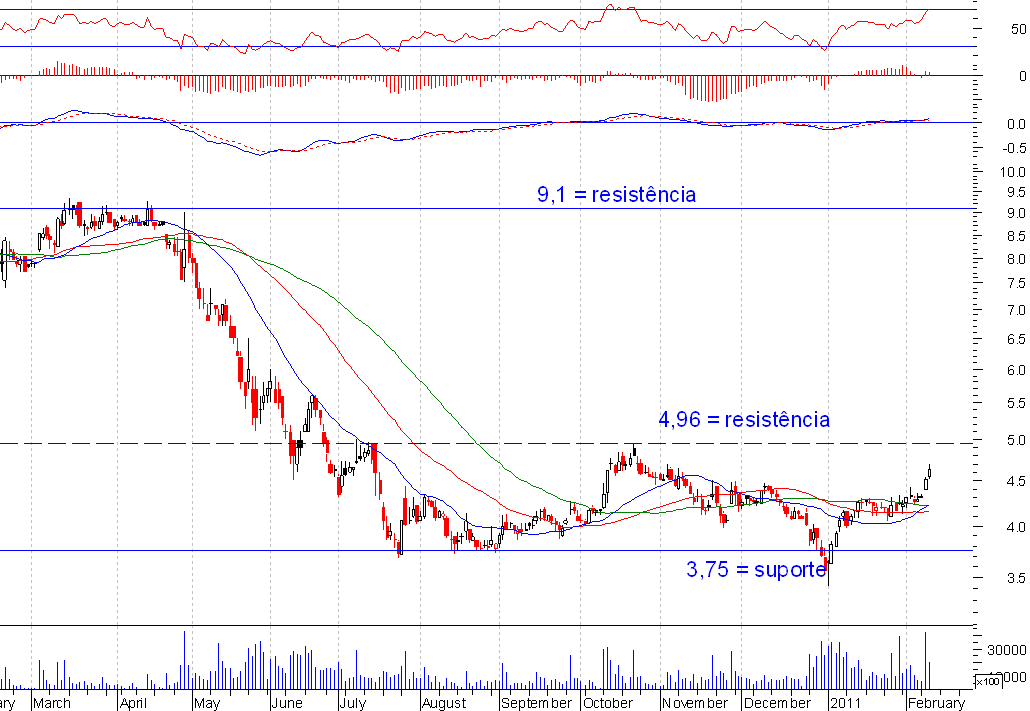The image size is (1030, 711).
Task: Click the 8.0 price scale label
Action: click(1016, 260)
